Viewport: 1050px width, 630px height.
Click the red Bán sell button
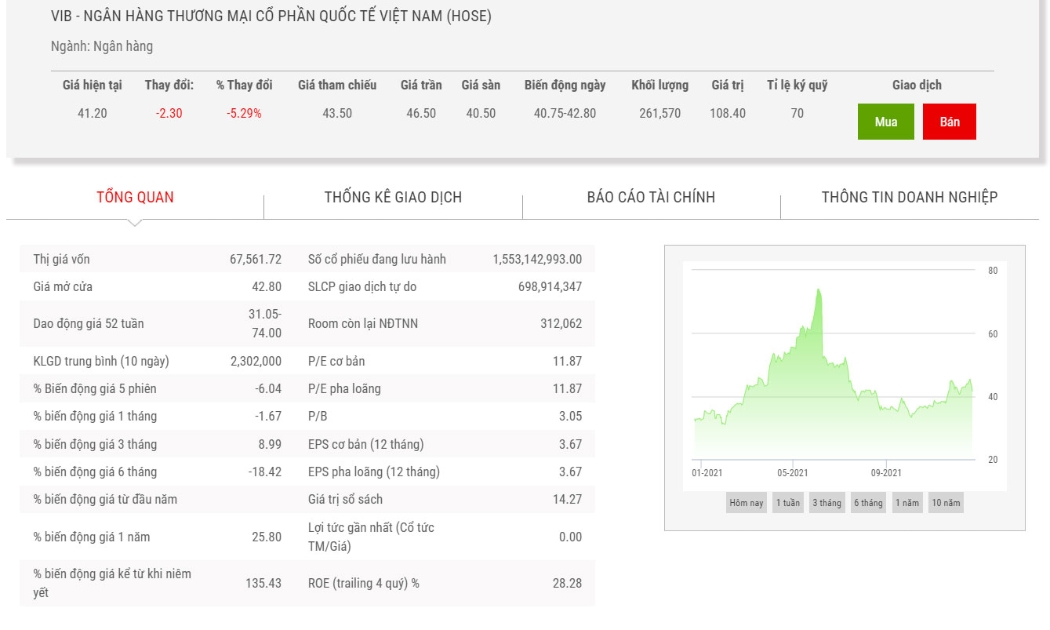949,121
